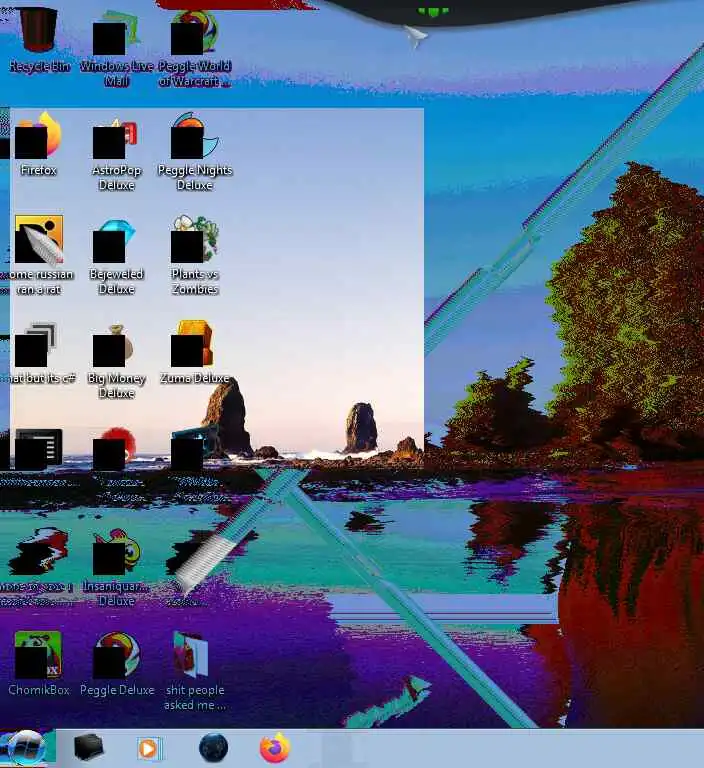
Task: Click the Windows Start orb
Action: (26, 748)
